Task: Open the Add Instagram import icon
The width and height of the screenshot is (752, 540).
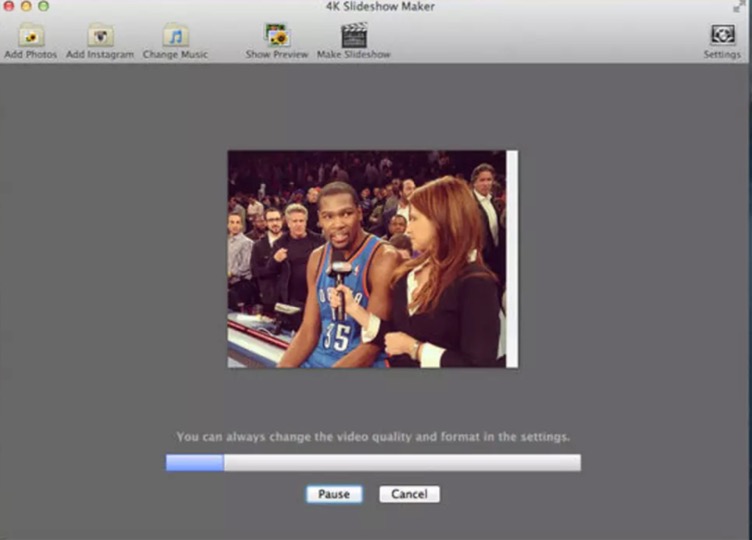Action: click(x=100, y=35)
